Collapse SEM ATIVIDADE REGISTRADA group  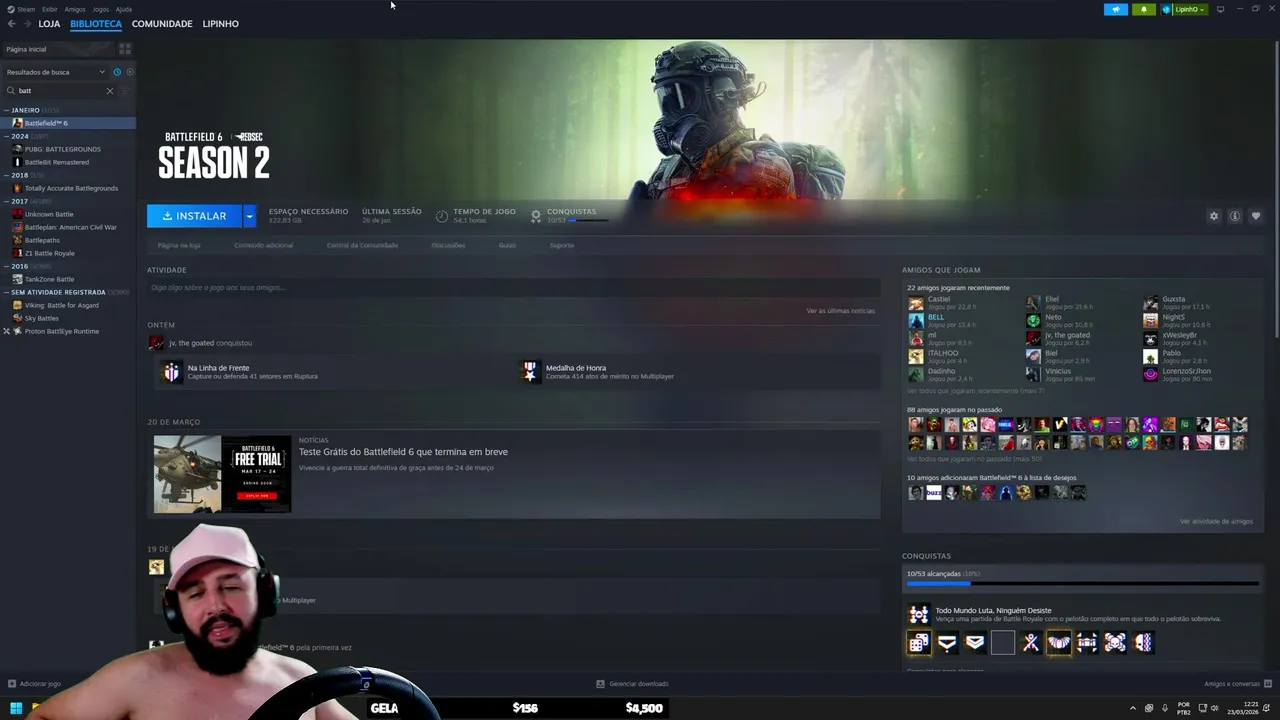[x=7, y=292]
